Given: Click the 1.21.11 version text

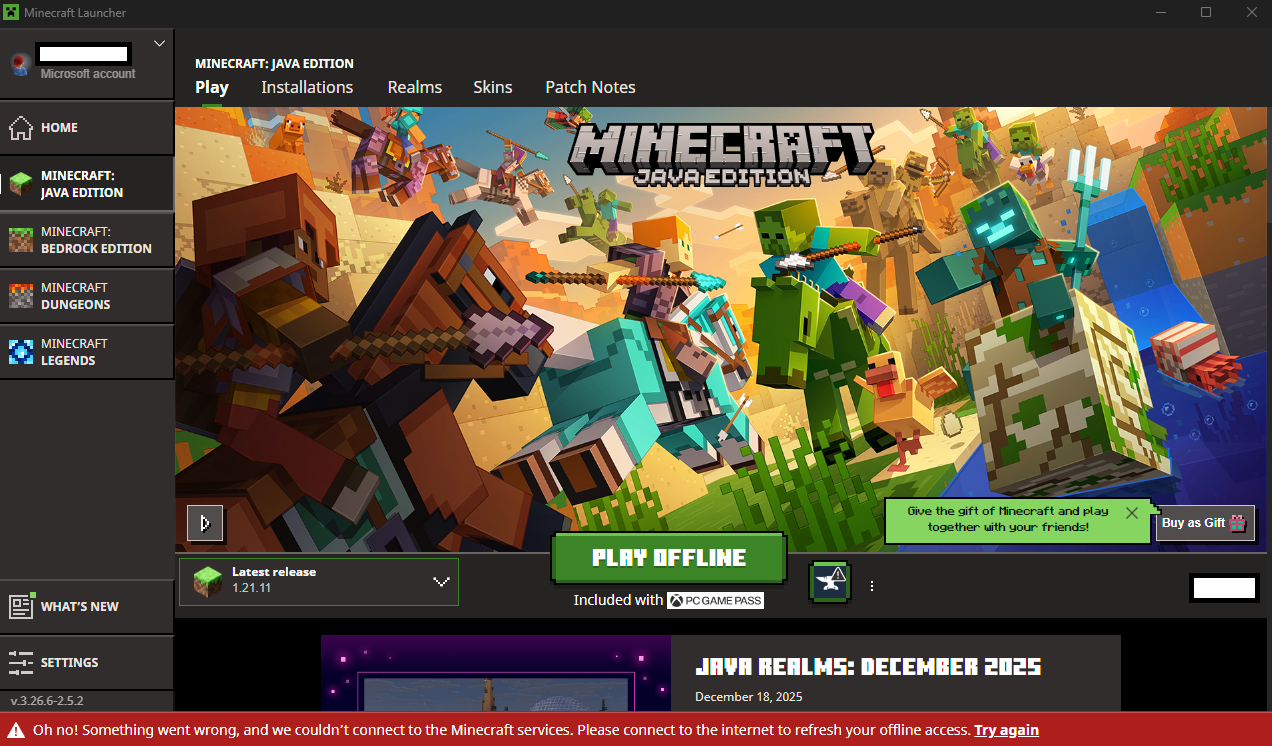Looking at the screenshot, I should pyautogui.click(x=251, y=588).
